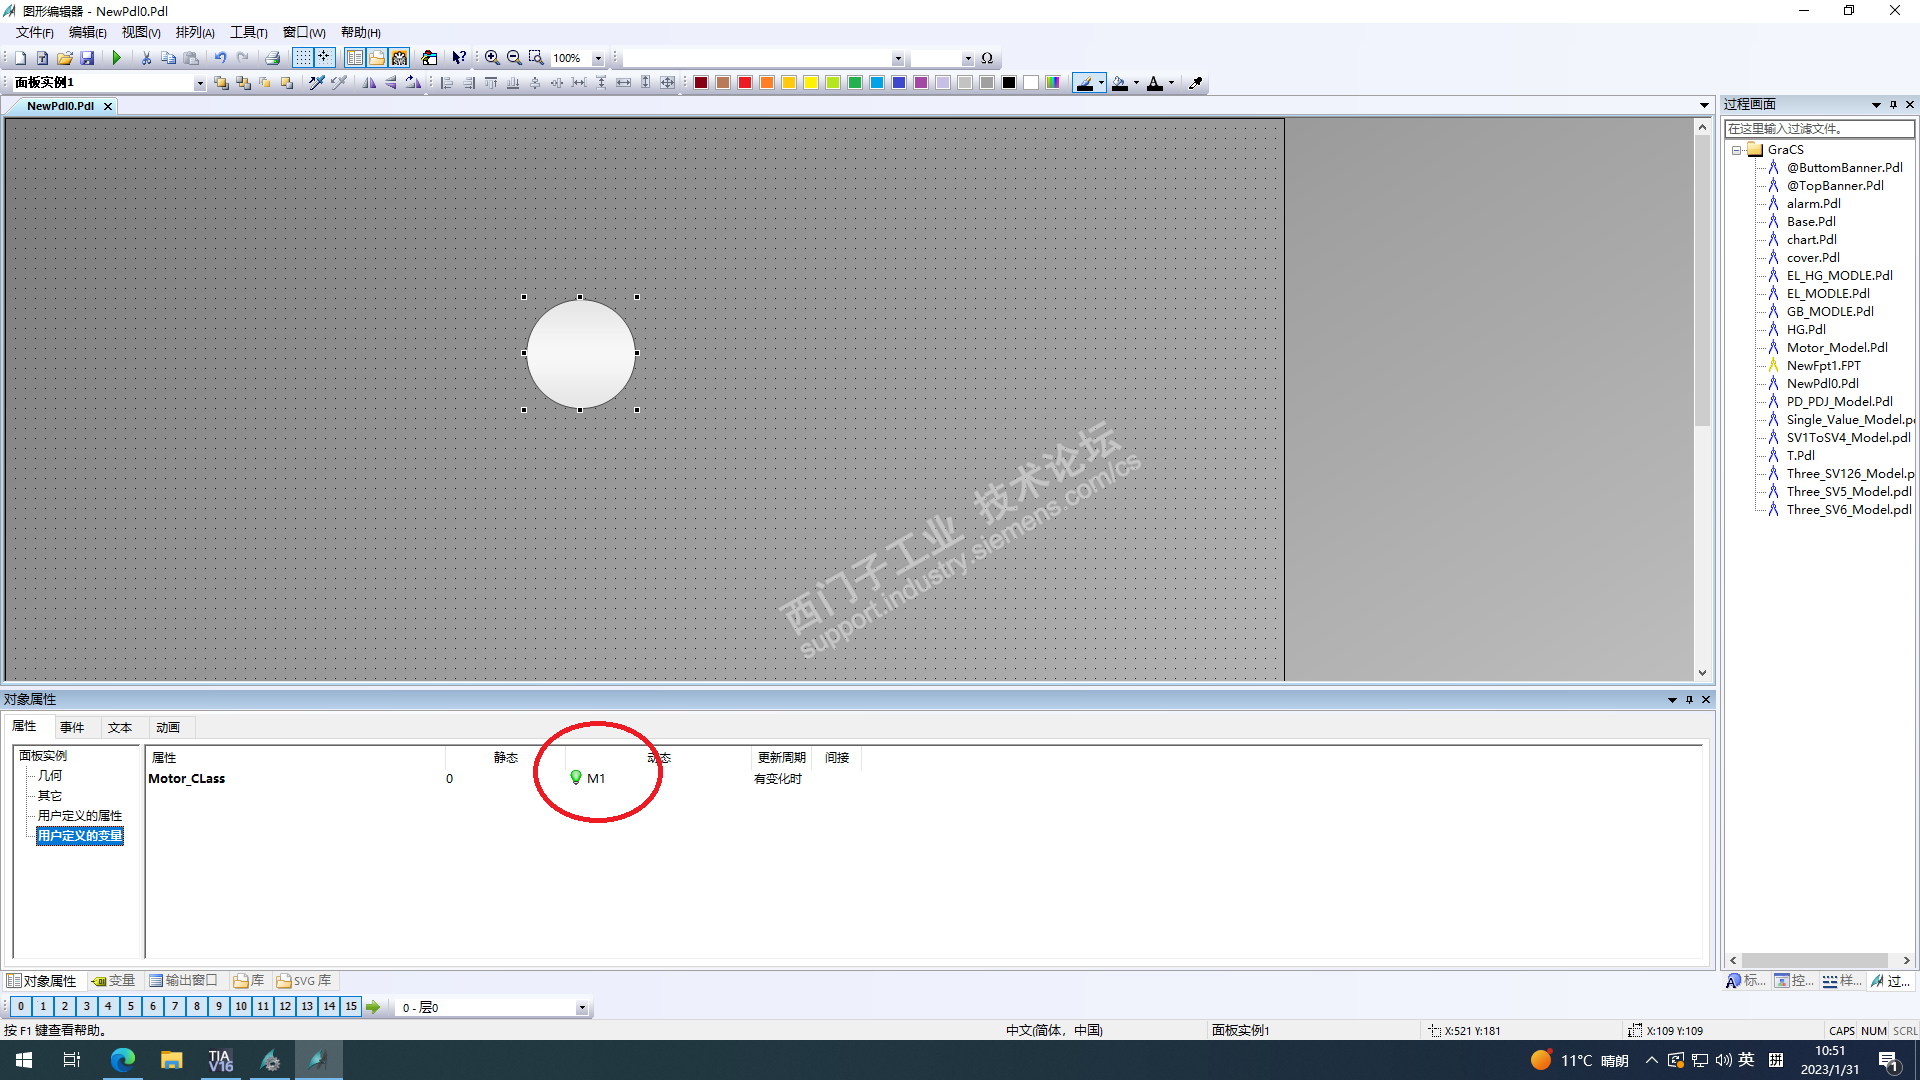Pick the red color swatch
1920x1080 pixels.
[x=745, y=83]
